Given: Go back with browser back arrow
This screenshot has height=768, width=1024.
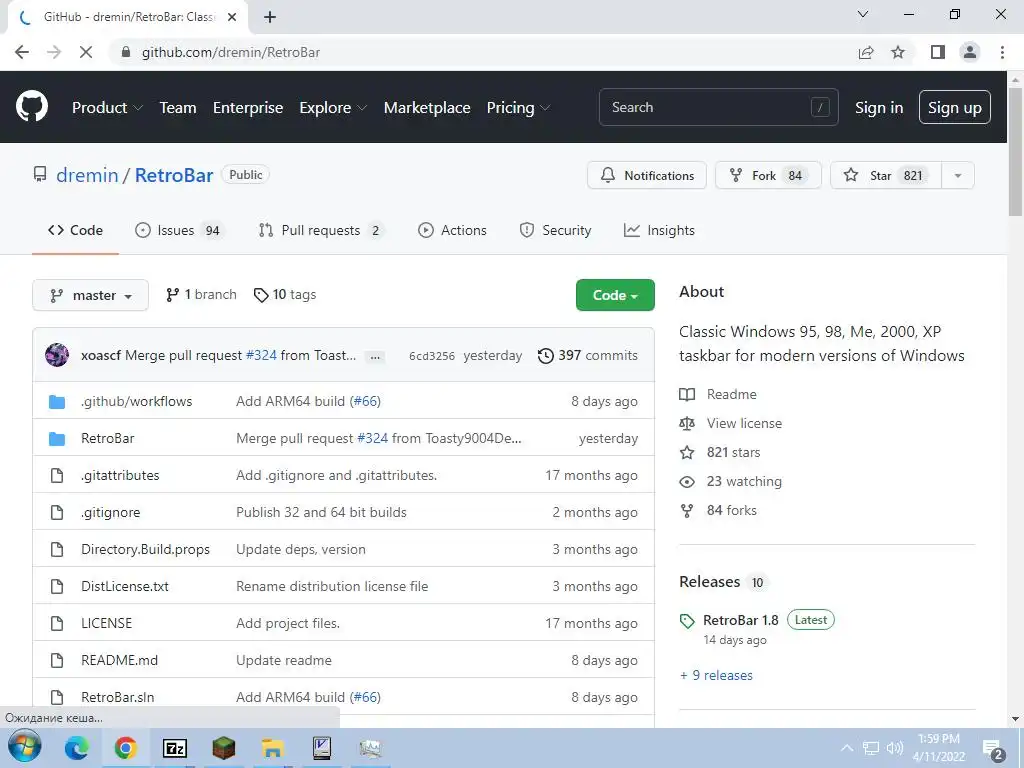Looking at the screenshot, I should 22,52.
